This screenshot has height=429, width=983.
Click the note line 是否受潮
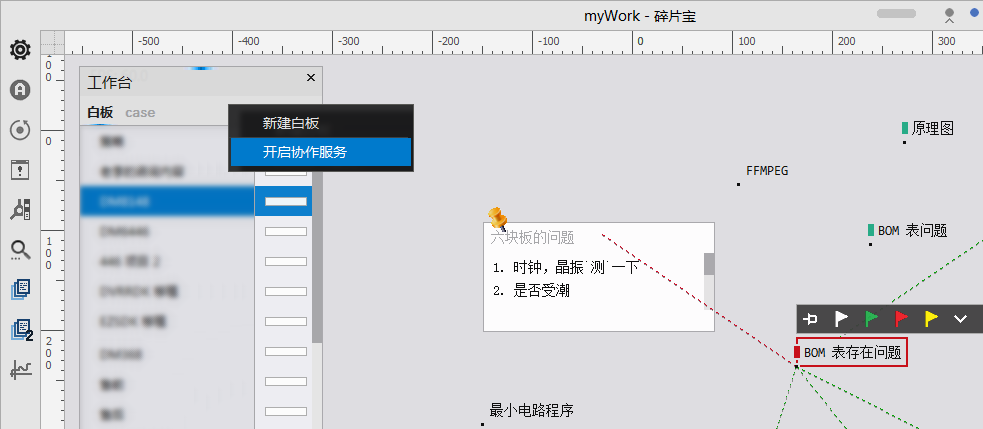(531, 290)
